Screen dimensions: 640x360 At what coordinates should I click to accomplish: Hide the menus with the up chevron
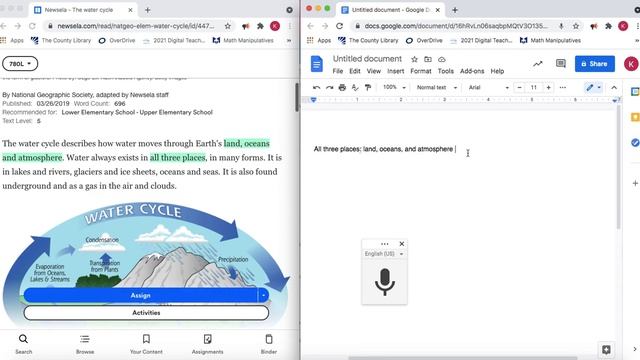tap(614, 87)
